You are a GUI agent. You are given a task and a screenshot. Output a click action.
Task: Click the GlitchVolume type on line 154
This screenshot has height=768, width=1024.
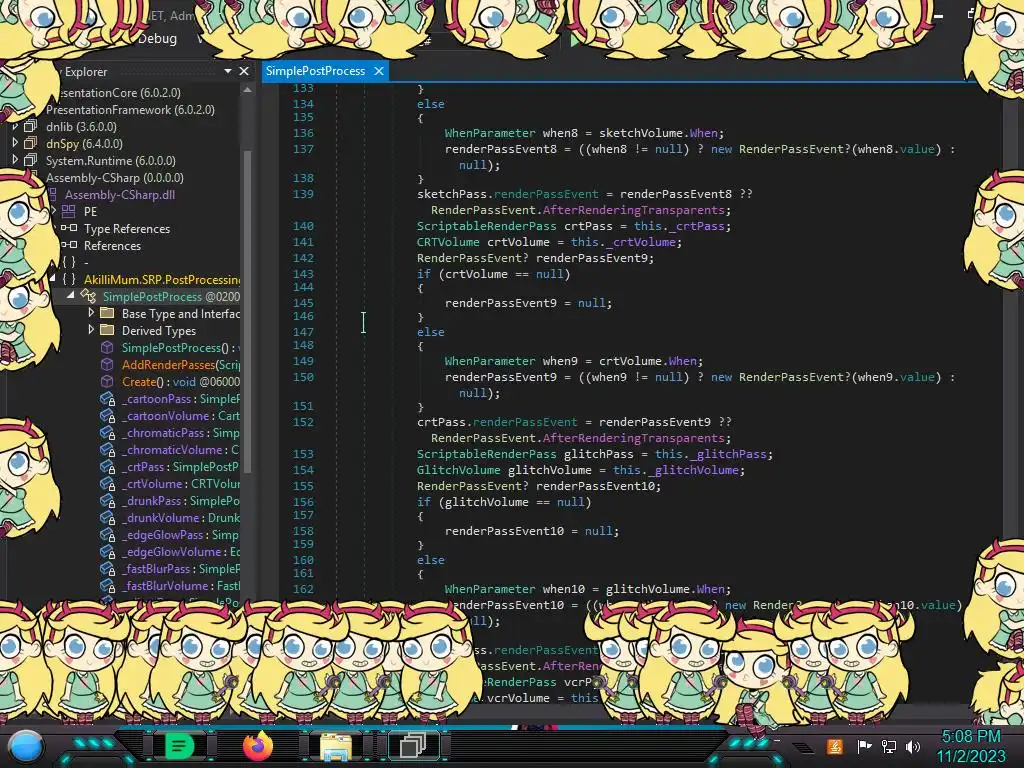coord(458,470)
